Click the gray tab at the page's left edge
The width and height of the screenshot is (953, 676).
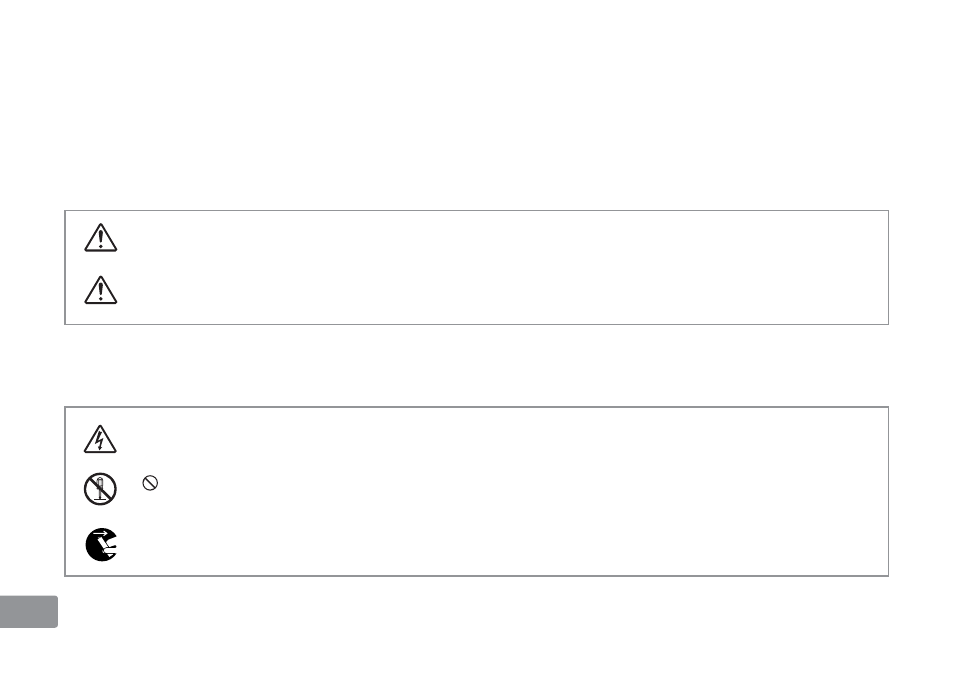[28, 611]
